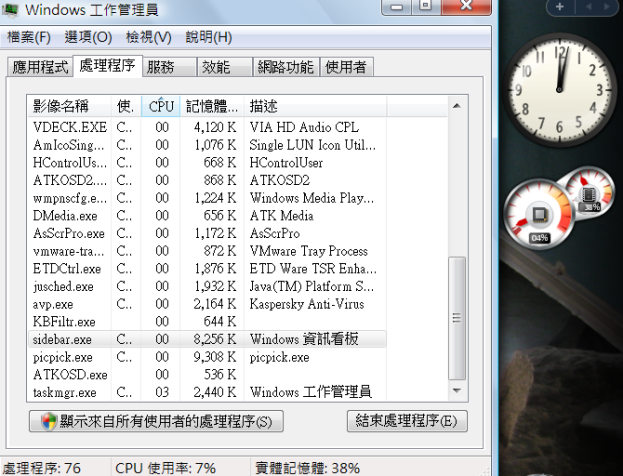This screenshot has height=476, width=623.
Task: Click the 9,308 K memory value
Action: (x=215, y=357)
